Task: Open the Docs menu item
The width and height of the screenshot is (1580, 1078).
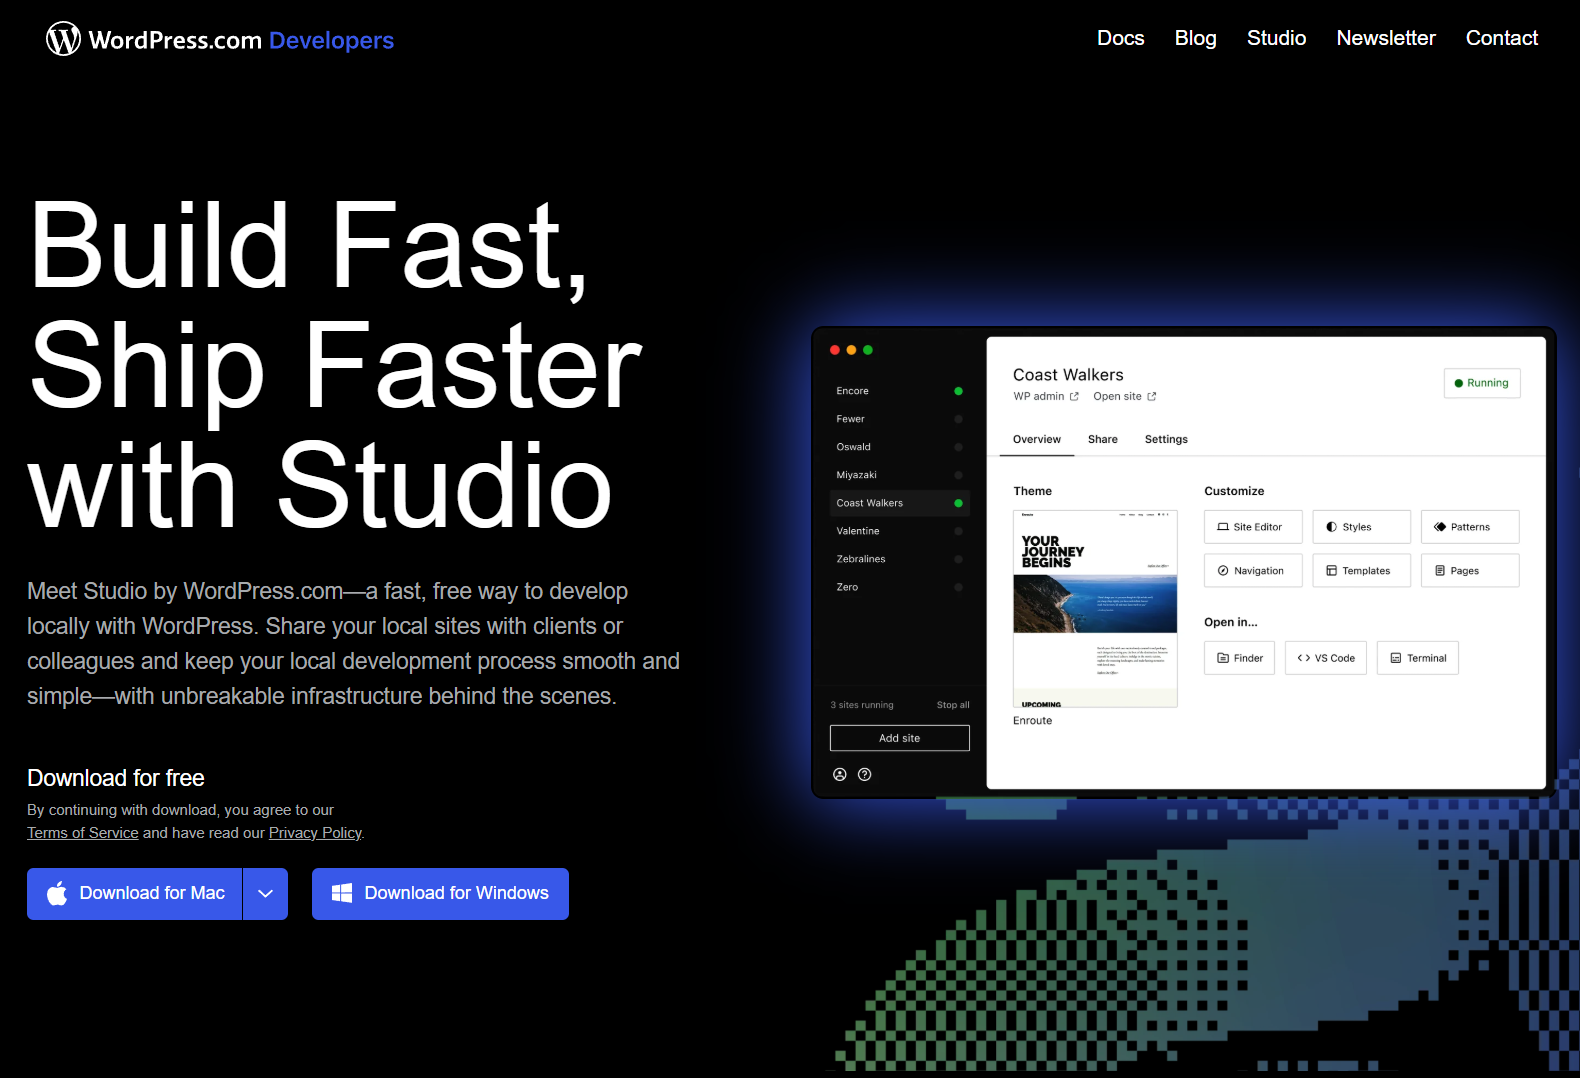Action: [x=1120, y=38]
